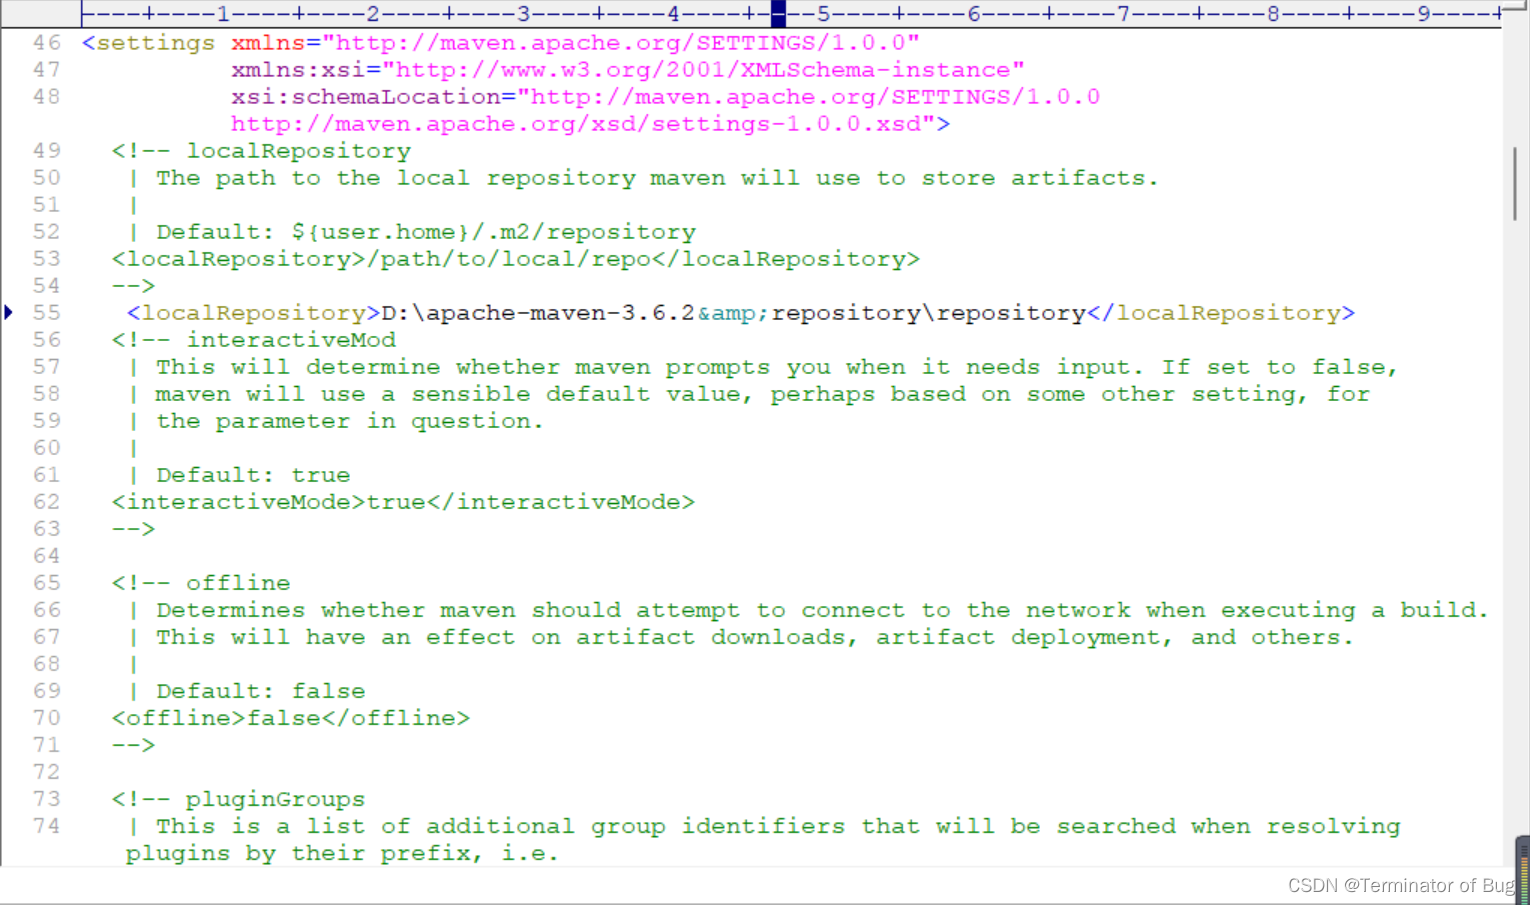The image size is (1530, 905).
Task: Click the ruler mark labeled 3
Action: pos(523,13)
